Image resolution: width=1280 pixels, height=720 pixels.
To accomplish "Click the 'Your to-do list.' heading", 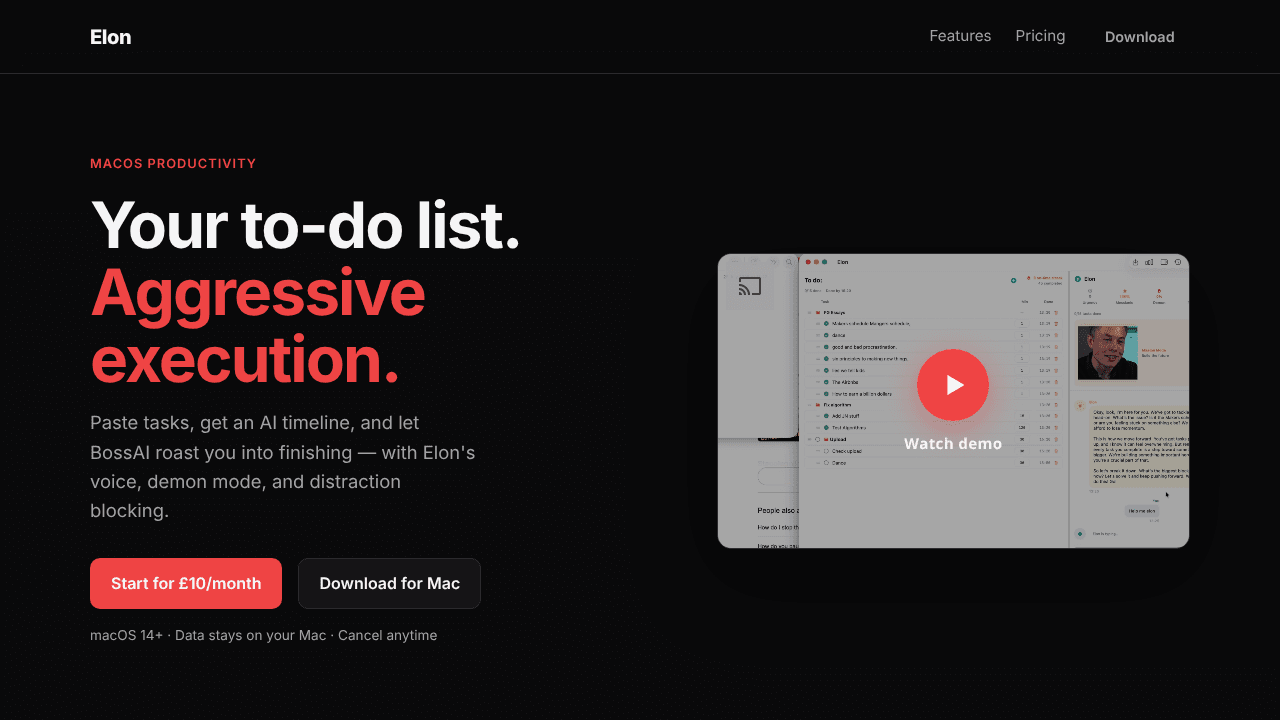I will pos(305,224).
